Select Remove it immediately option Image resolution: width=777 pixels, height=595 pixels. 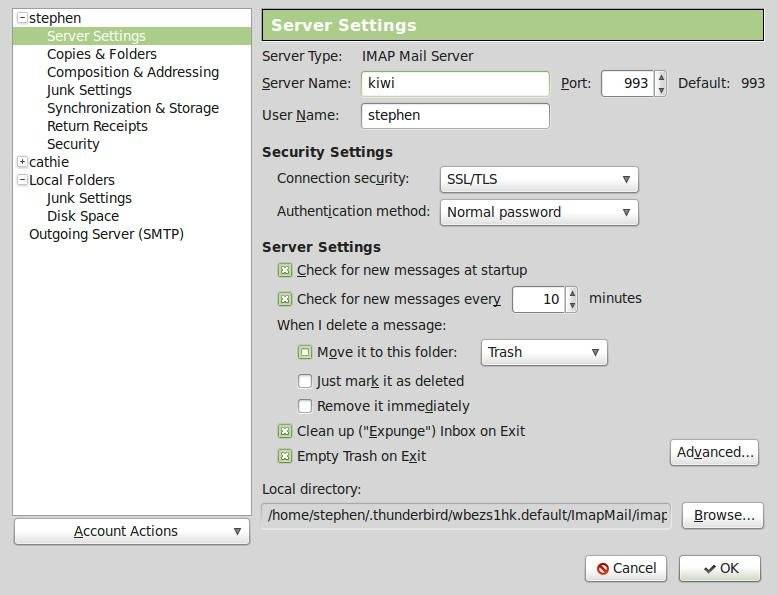coord(304,406)
